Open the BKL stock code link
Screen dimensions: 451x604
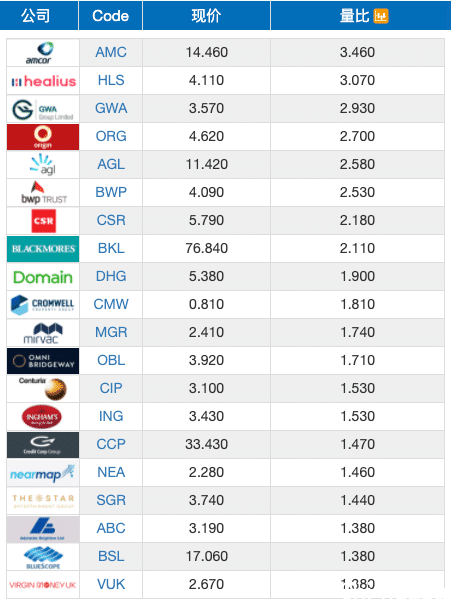[x=111, y=248]
